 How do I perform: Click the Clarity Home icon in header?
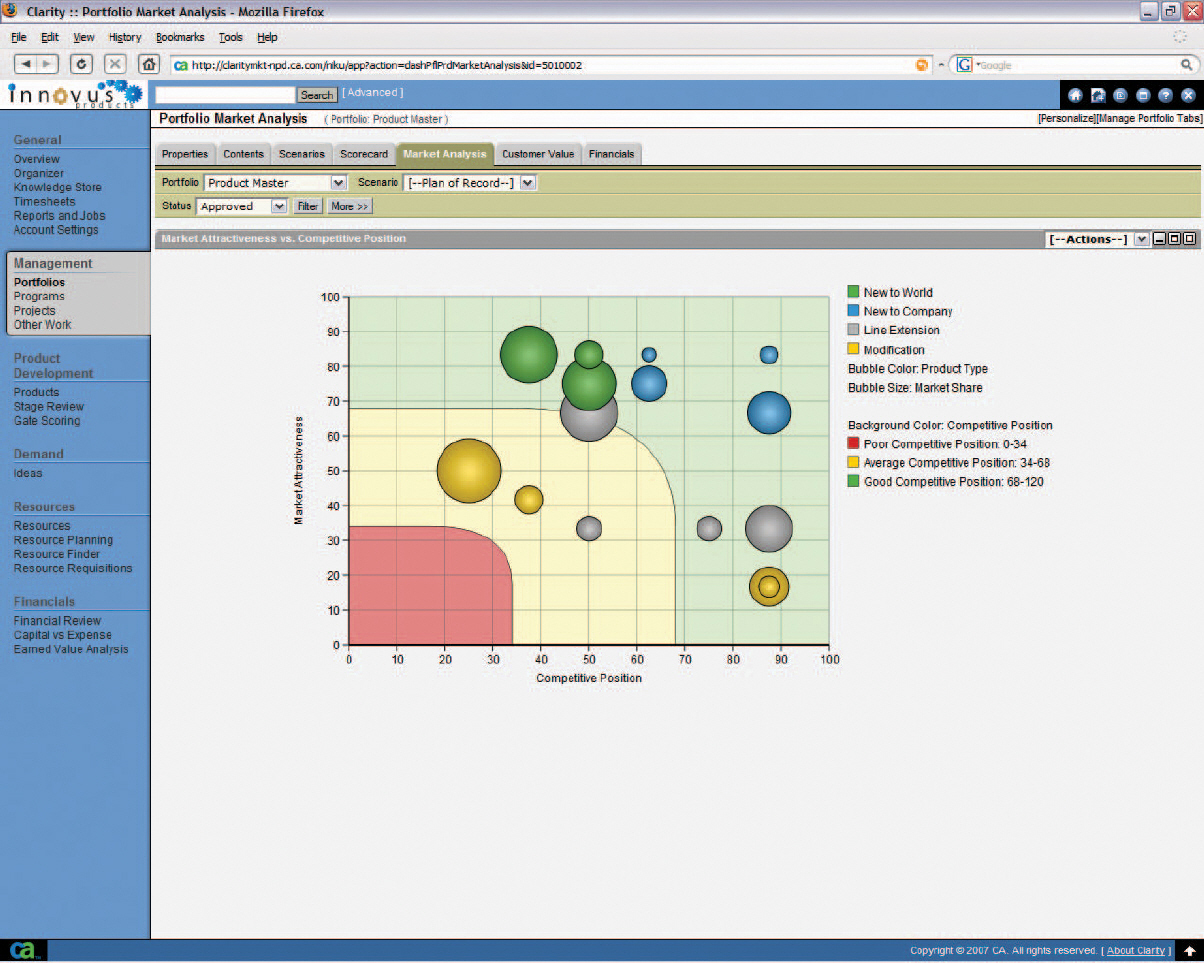pos(1076,95)
